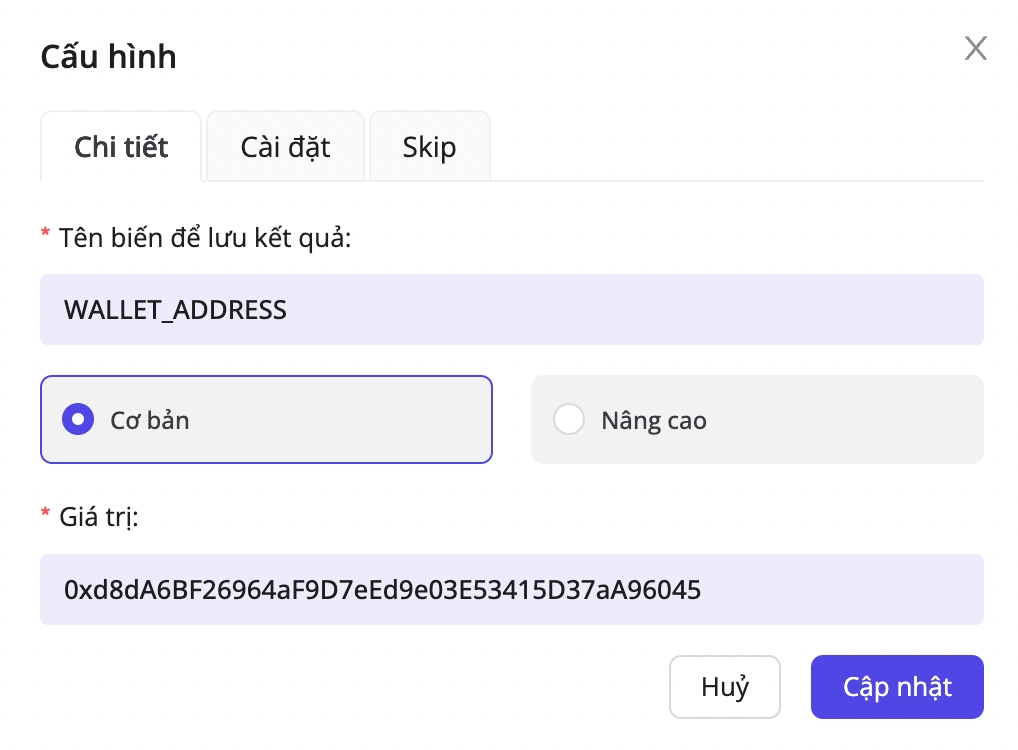
Task: Click empty space inside Nâng cao card
Action: click(x=850, y=420)
